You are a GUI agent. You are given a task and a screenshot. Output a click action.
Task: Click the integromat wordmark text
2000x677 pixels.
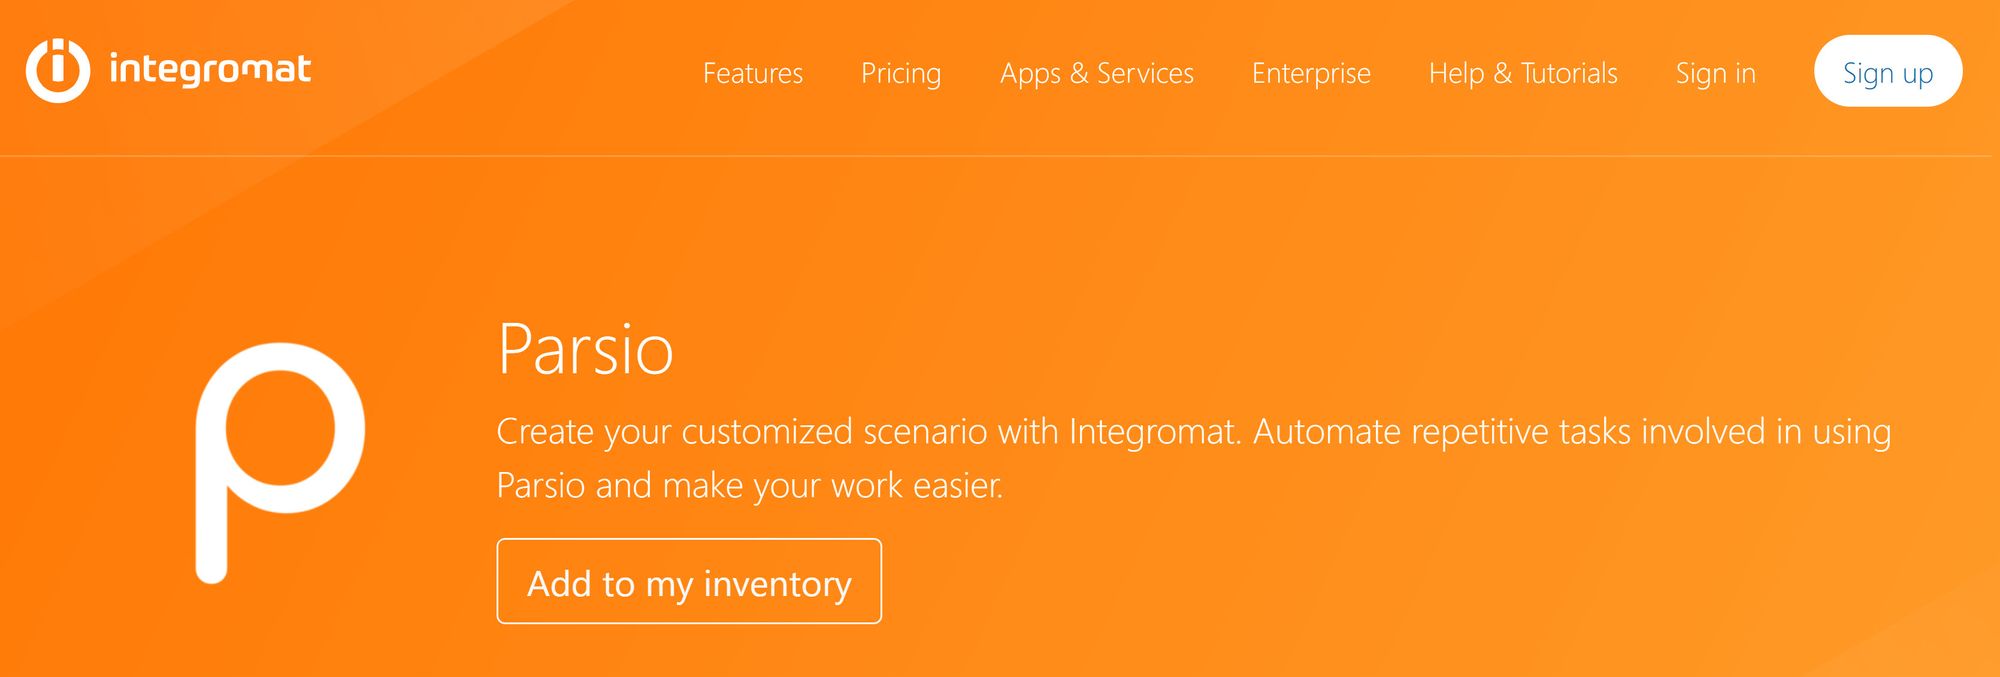pos(210,70)
